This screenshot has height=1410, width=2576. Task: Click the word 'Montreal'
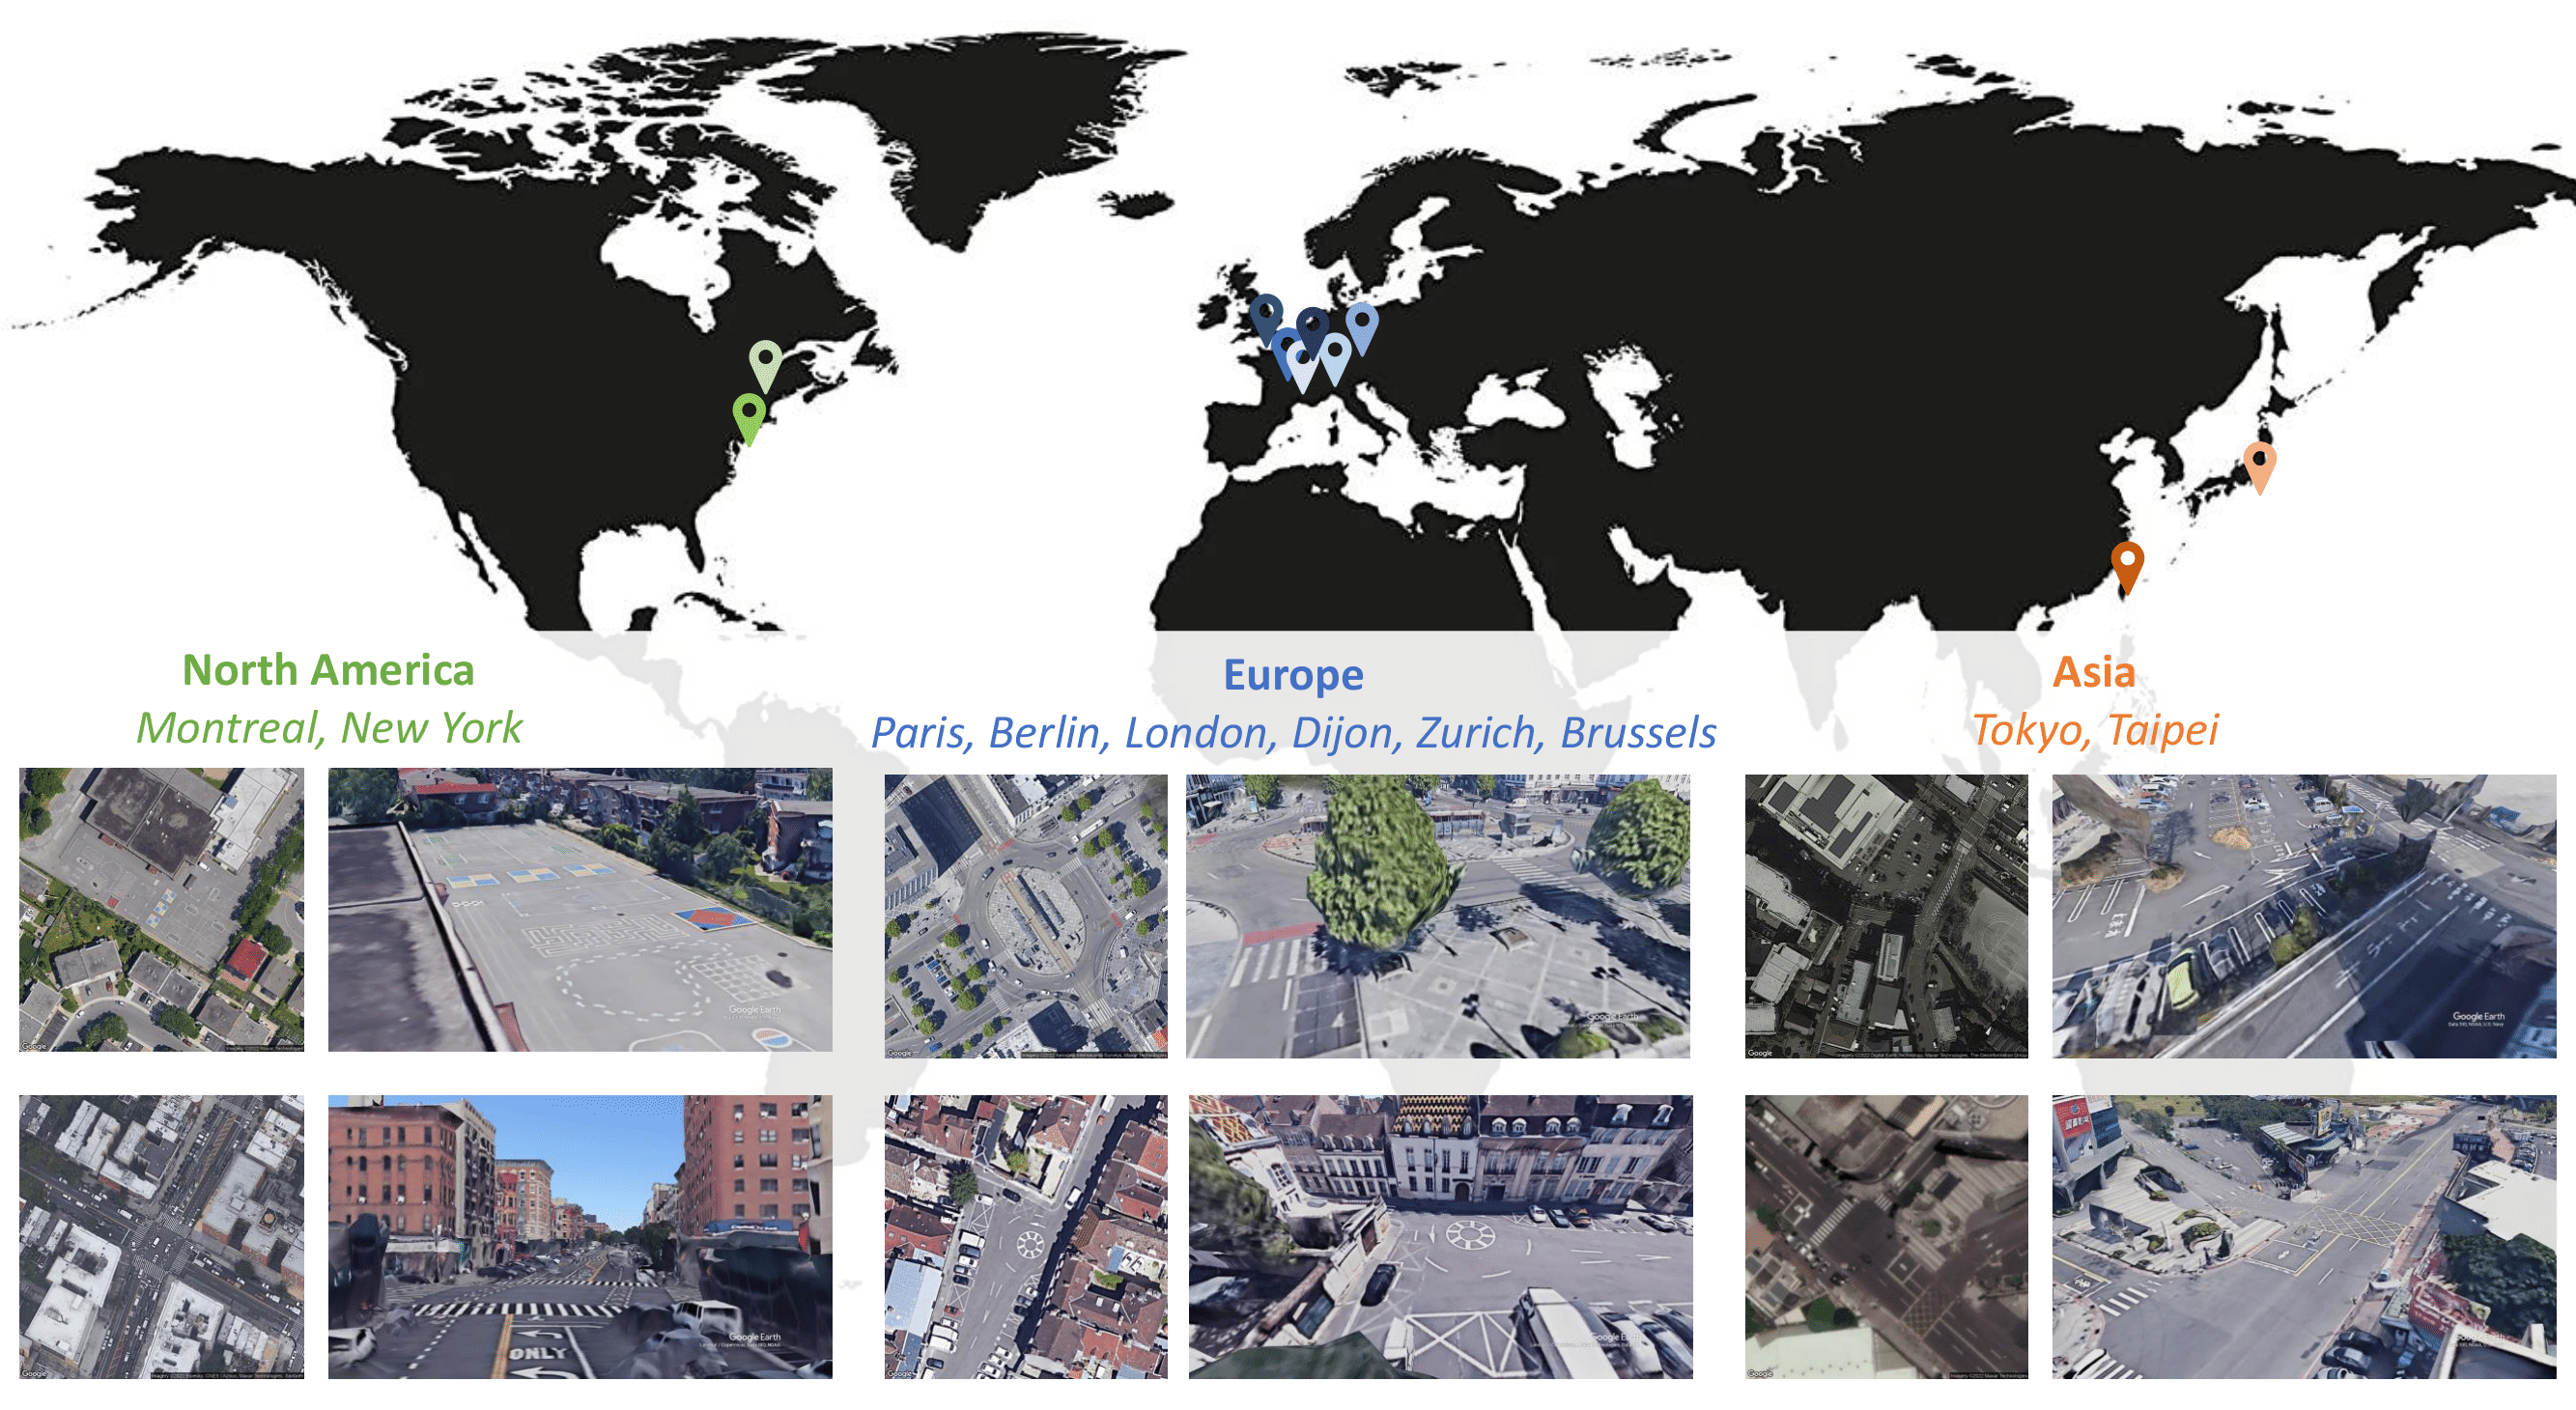coord(228,727)
